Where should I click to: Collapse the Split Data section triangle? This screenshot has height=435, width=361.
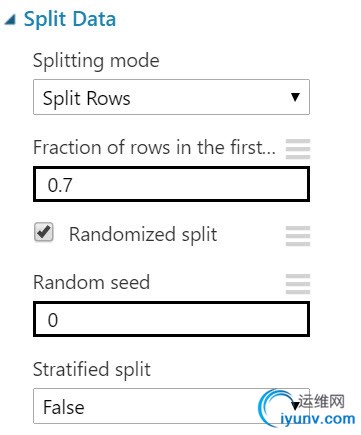click(10, 20)
